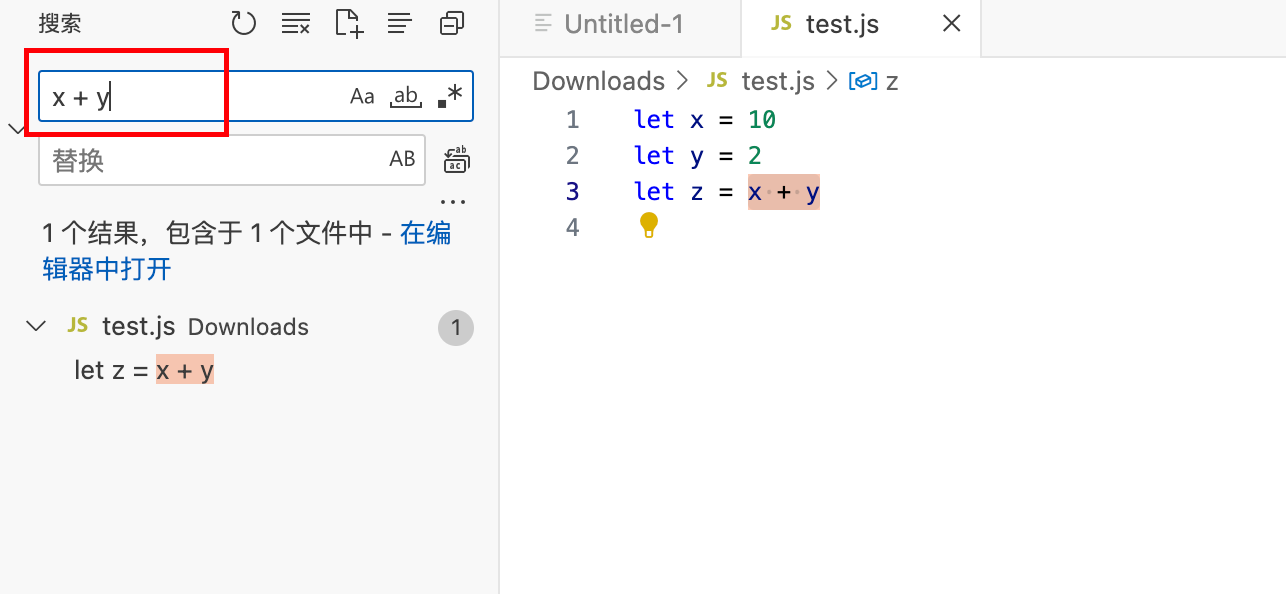Image resolution: width=1286 pixels, height=594 pixels.
Task: Click Downloads in the breadcrumb
Action: [598, 81]
